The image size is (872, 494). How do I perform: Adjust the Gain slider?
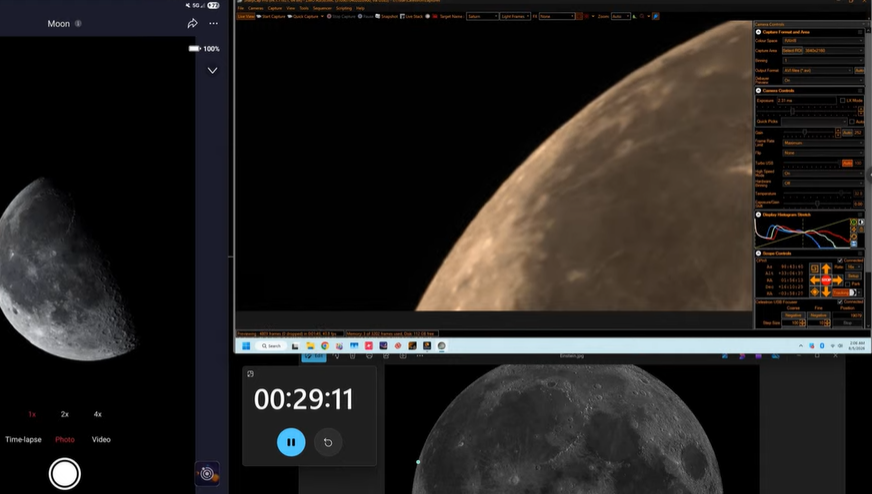tap(805, 132)
